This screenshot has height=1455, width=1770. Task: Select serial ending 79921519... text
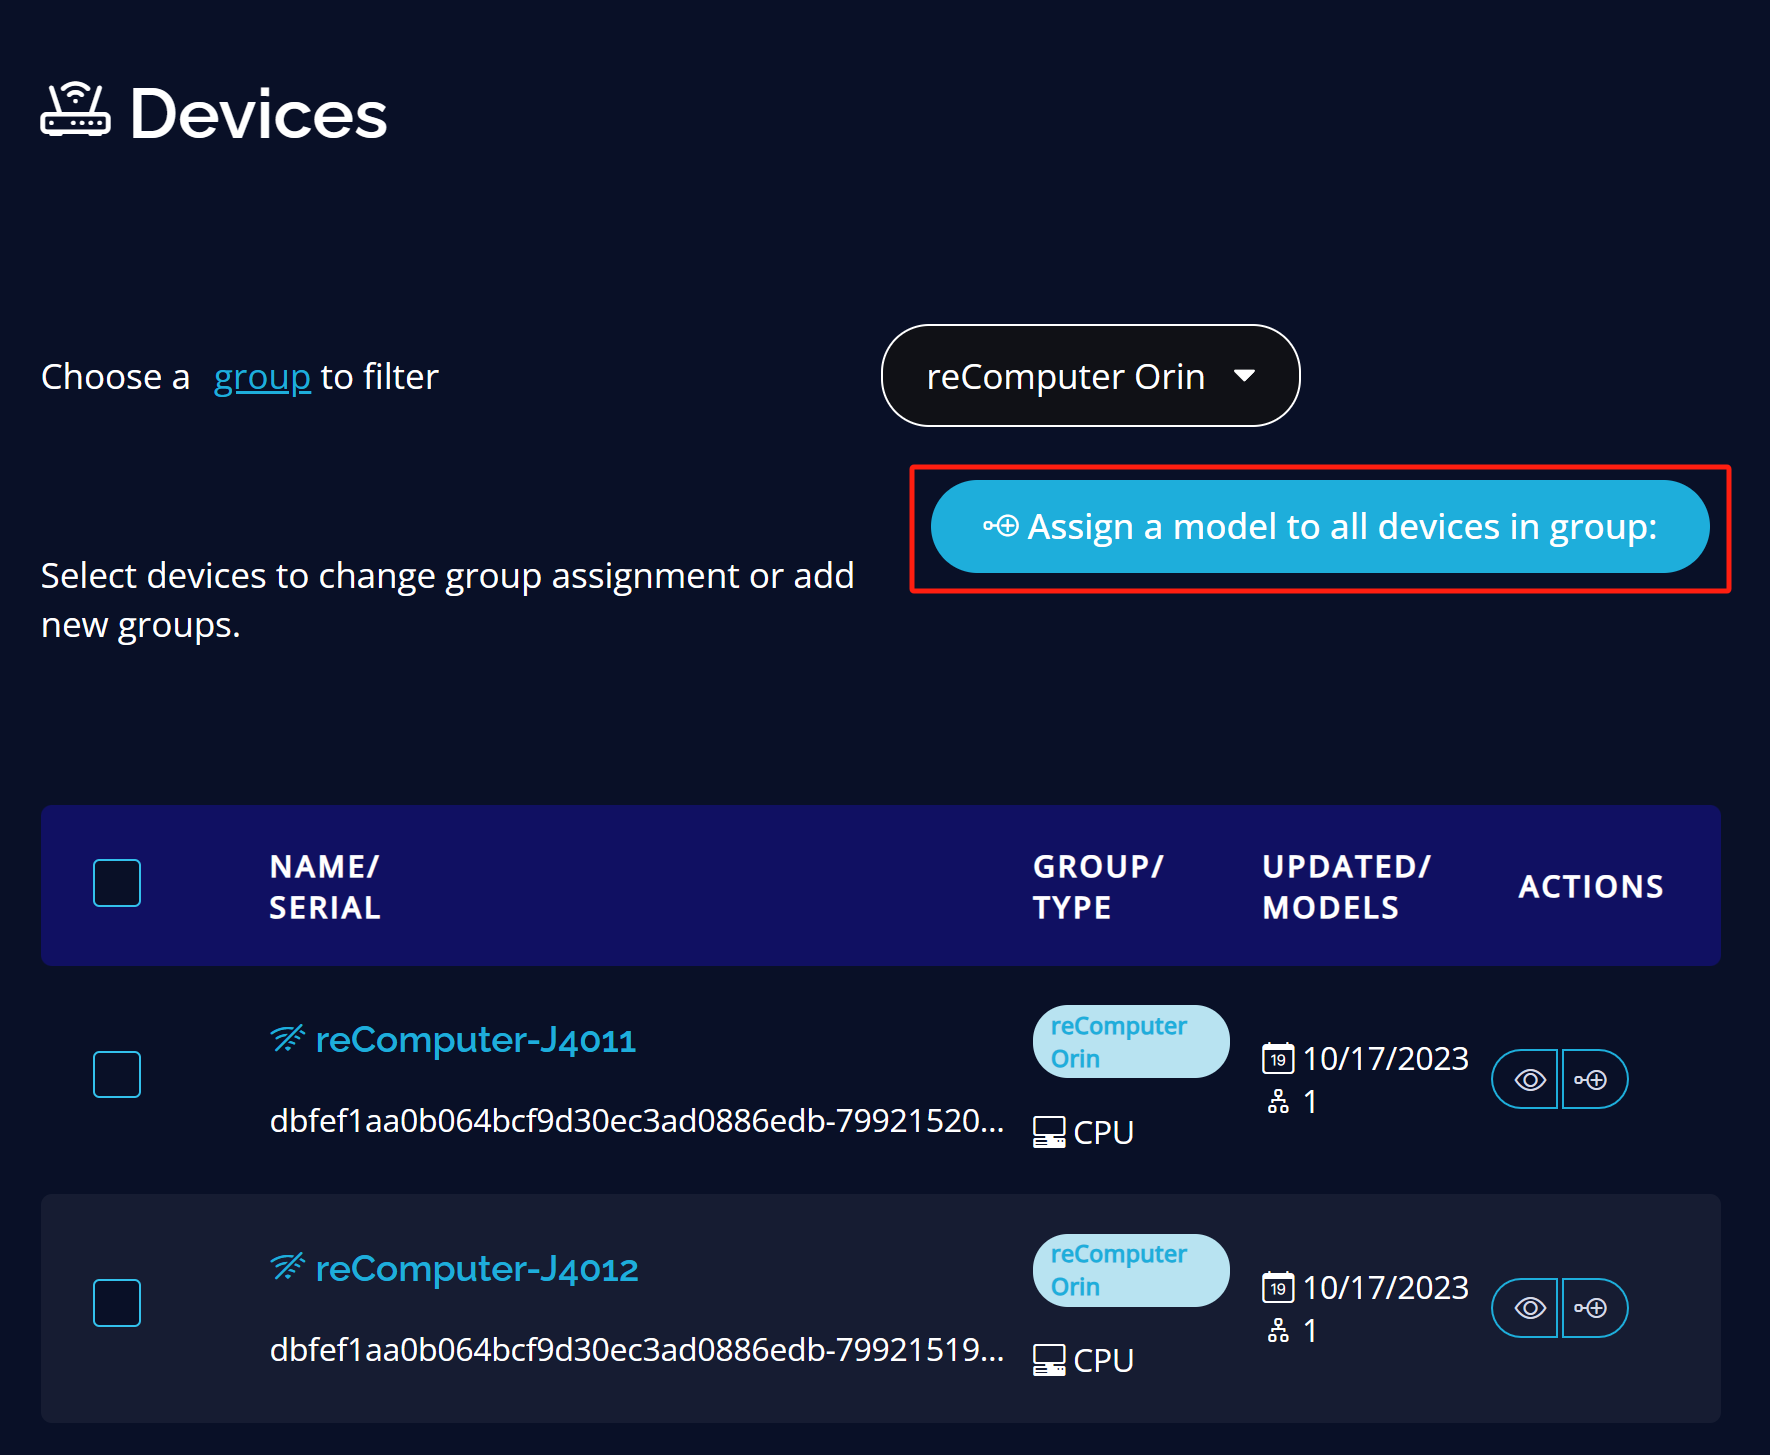637,1350
